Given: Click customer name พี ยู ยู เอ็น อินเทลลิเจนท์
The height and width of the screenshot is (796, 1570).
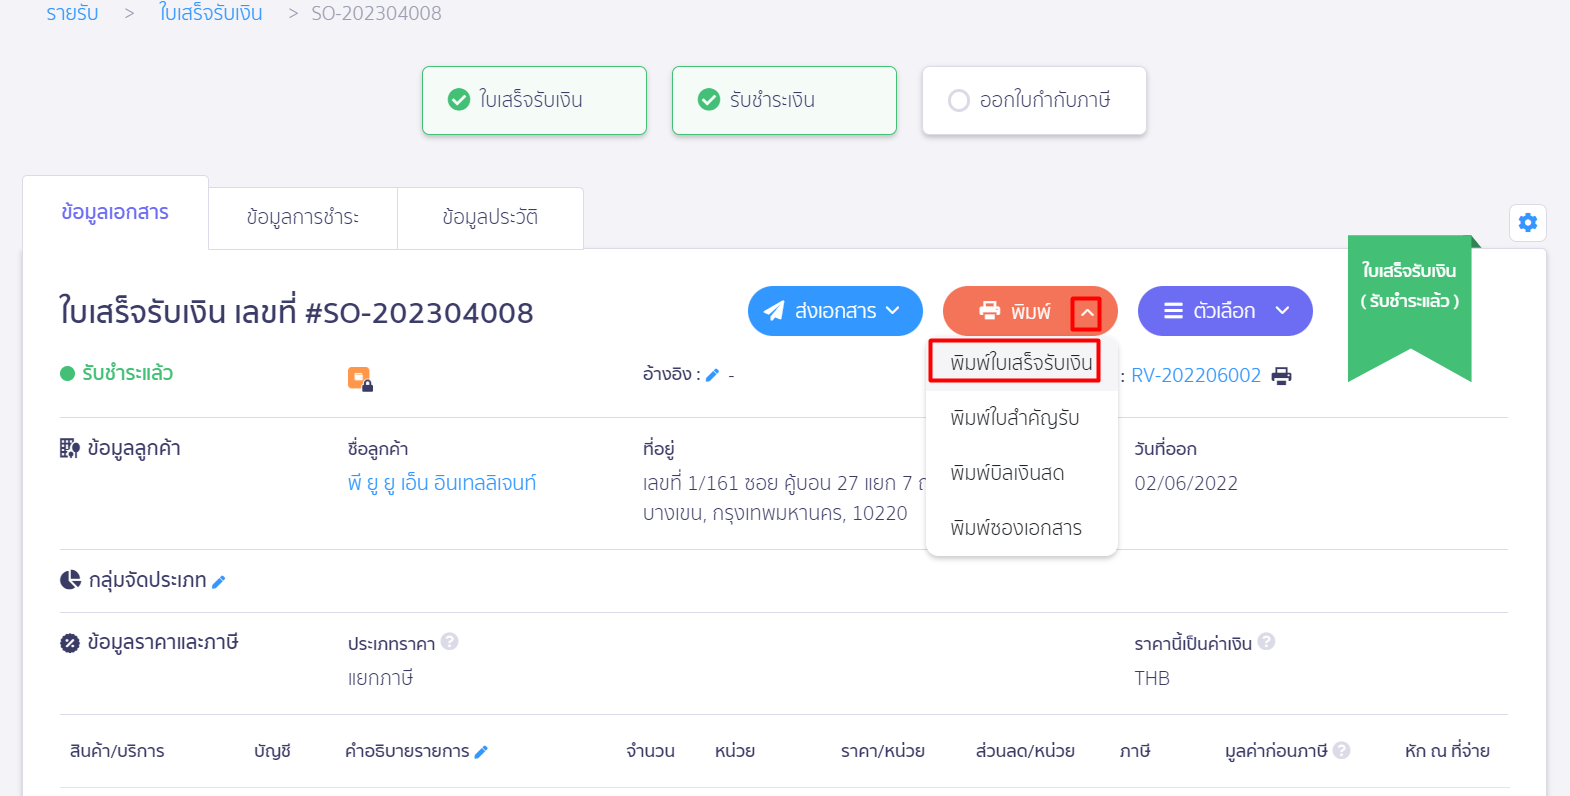Looking at the screenshot, I should pos(438,482).
